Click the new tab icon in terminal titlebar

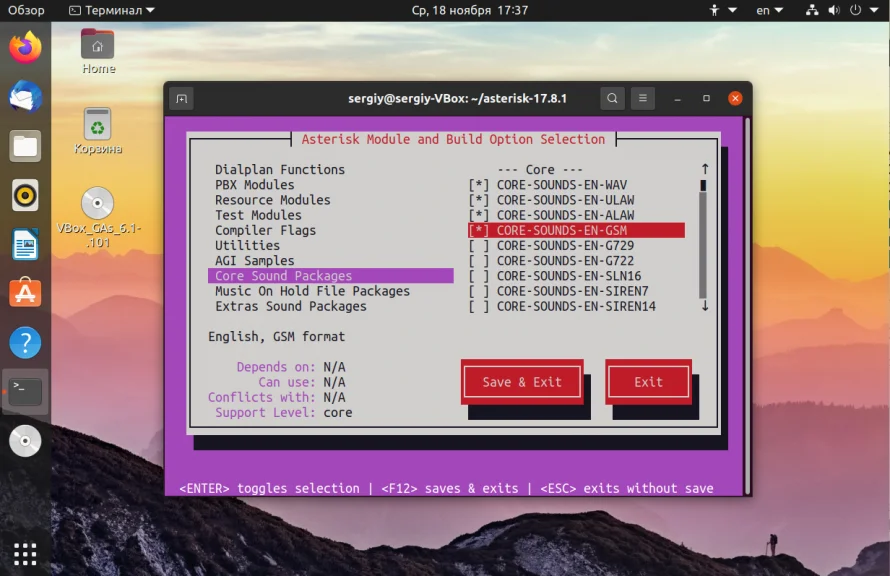click(x=181, y=98)
